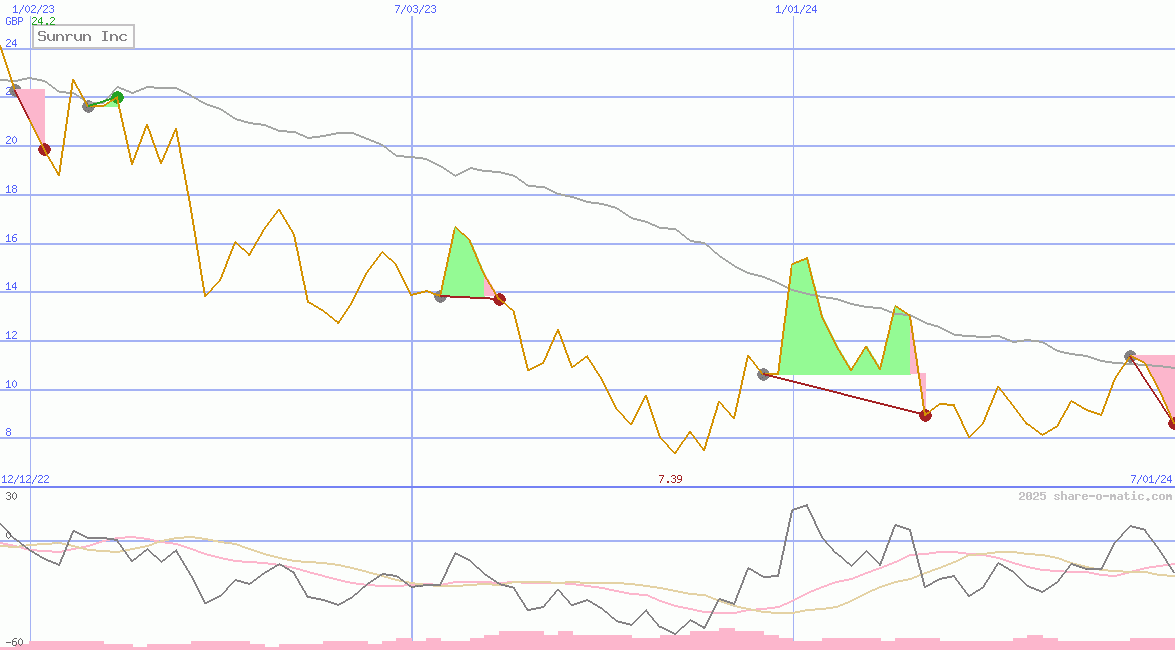Click the last grey marker near 11.4
The image size is (1175, 650).
(x=1130, y=356)
